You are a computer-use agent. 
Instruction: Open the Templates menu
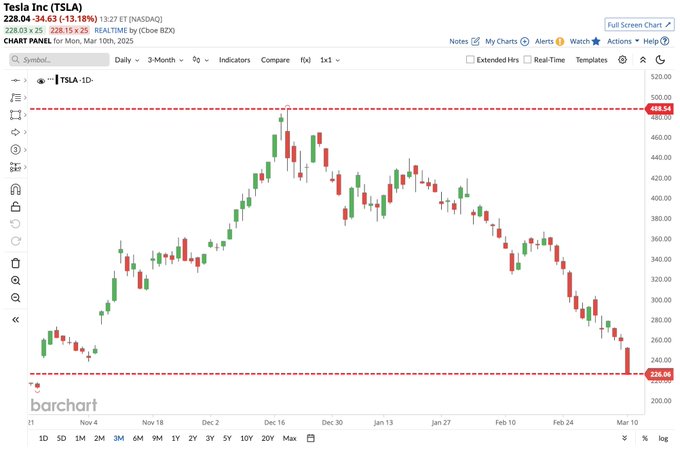(592, 60)
